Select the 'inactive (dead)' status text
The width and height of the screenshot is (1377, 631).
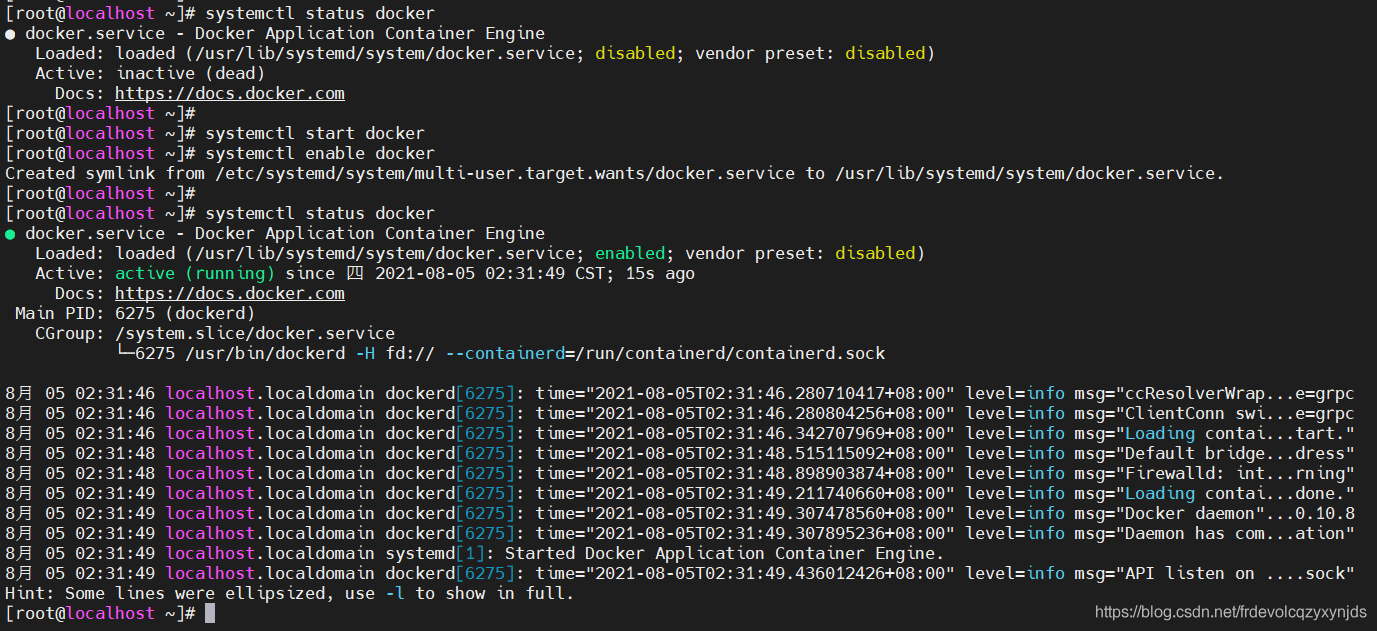[190, 73]
